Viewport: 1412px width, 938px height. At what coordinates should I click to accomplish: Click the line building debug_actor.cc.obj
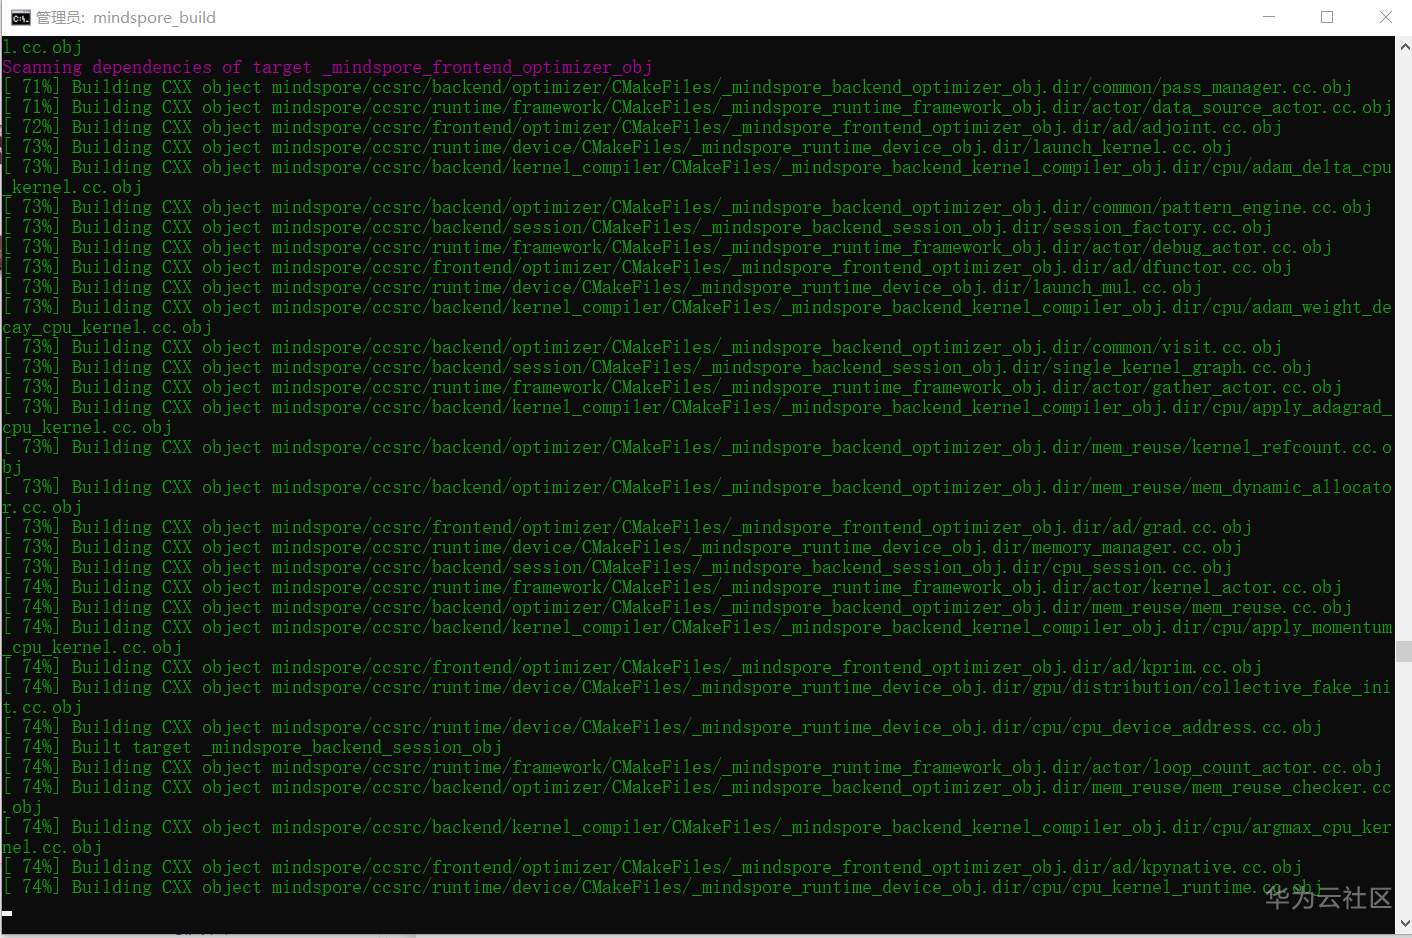(x=667, y=247)
